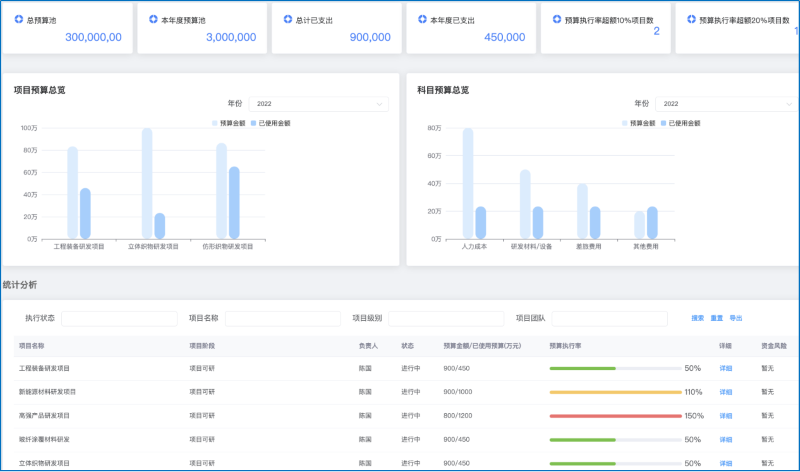Click the 差旅费用 bar group in chart

589,211
